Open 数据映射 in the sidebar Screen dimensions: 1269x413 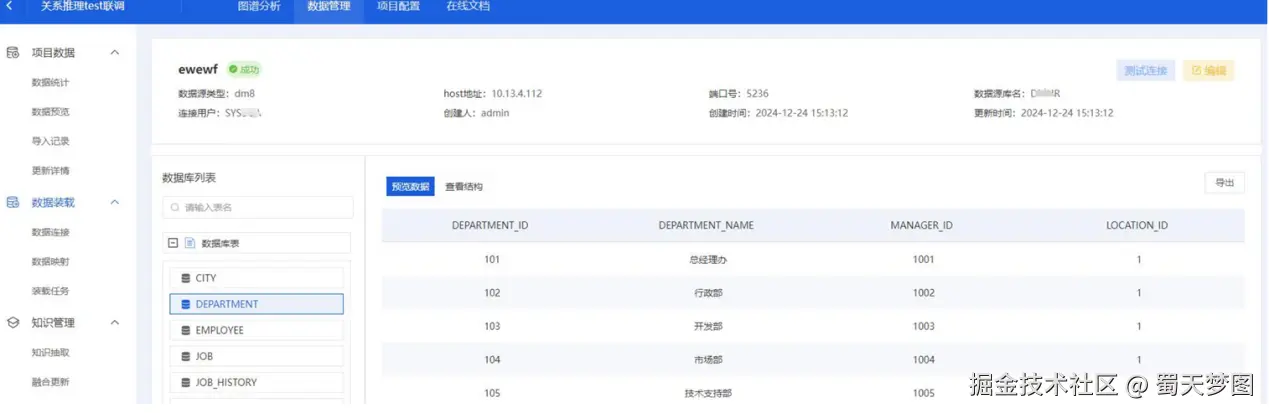pos(51,261)
